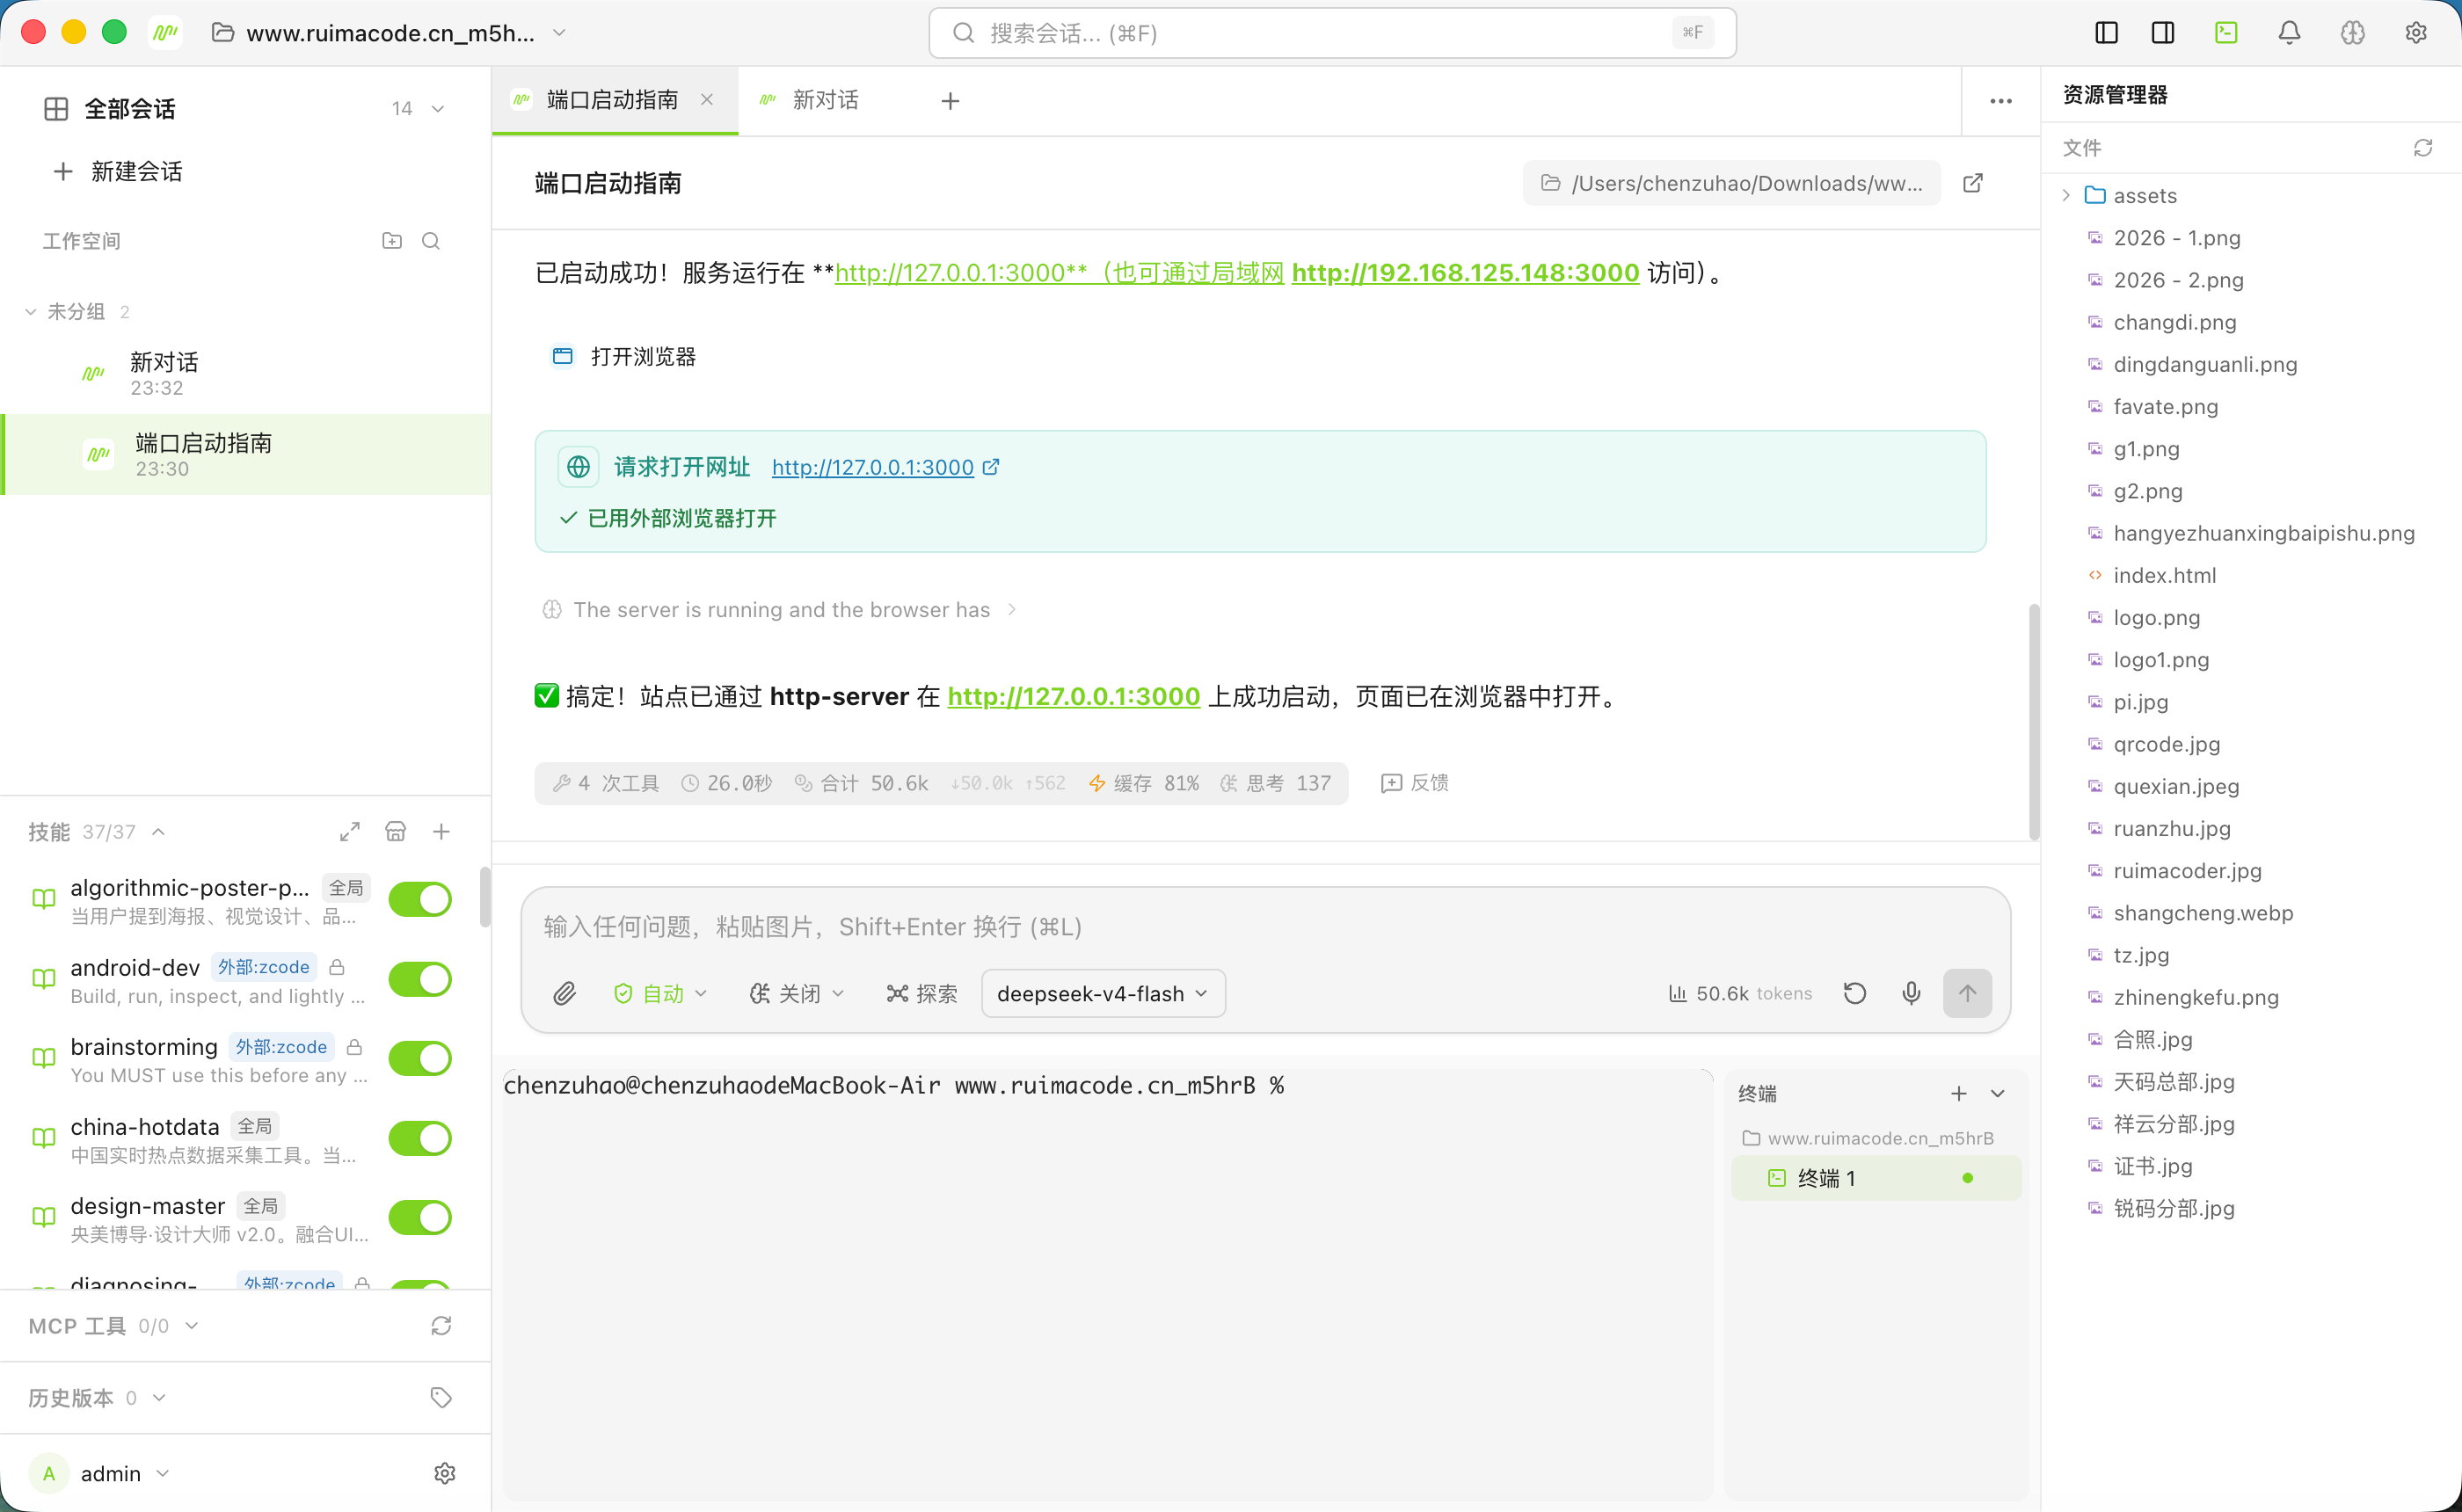Screen dimensions: 2462x1512
Task: Click new workspace folder icon
Action: click(x=392, y=241)
